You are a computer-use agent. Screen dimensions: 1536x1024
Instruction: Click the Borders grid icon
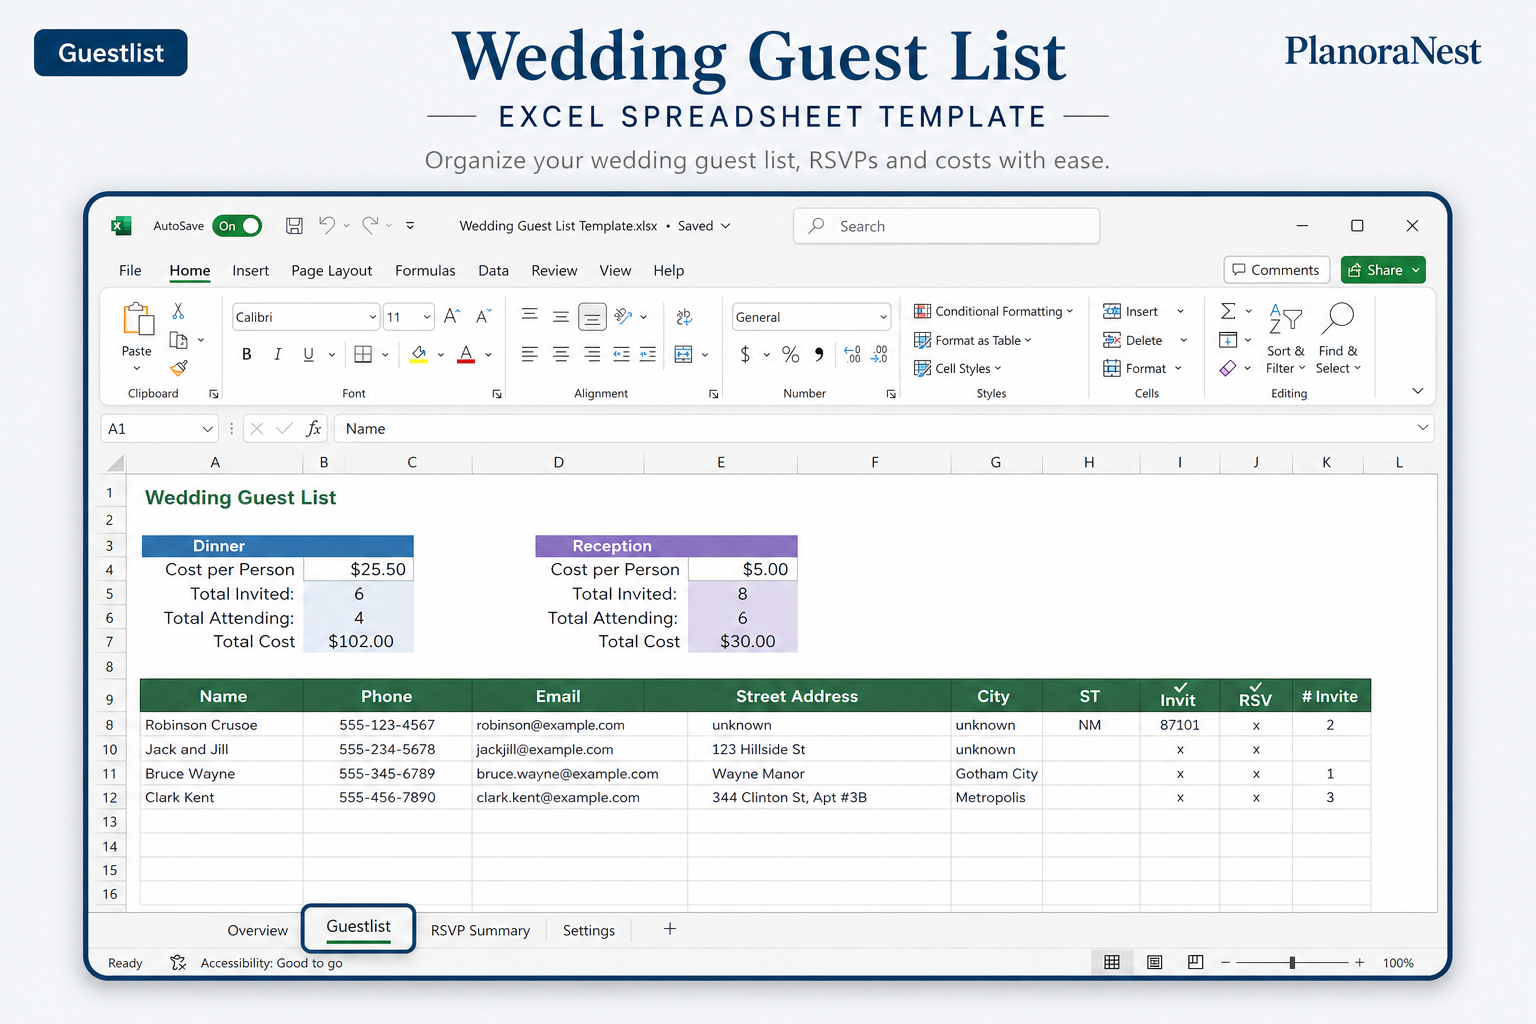coord(363,354)
